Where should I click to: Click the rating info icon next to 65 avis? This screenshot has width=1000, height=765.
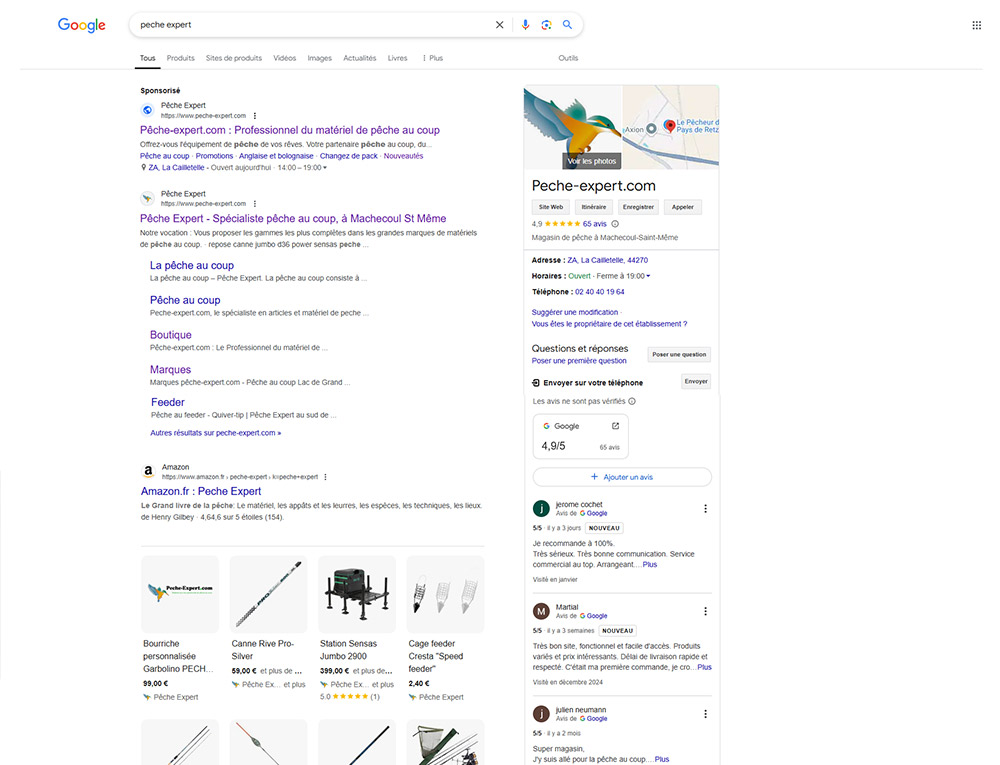(x=615, y=224)
